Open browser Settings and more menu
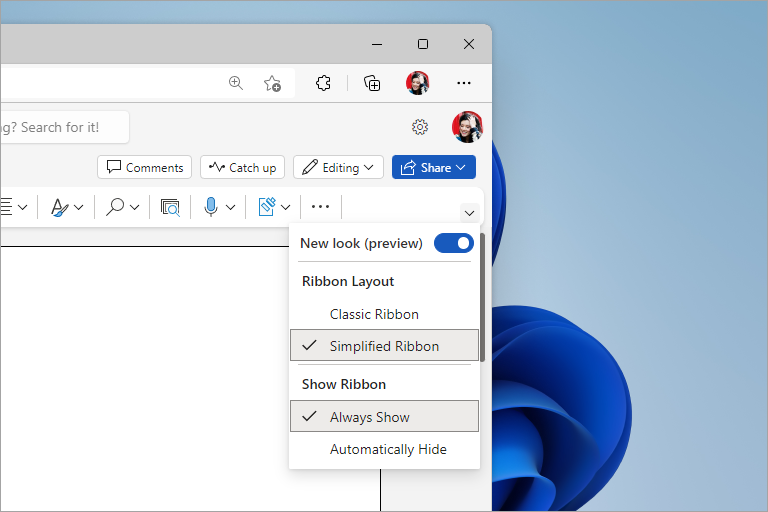 [x=464, y=83]
